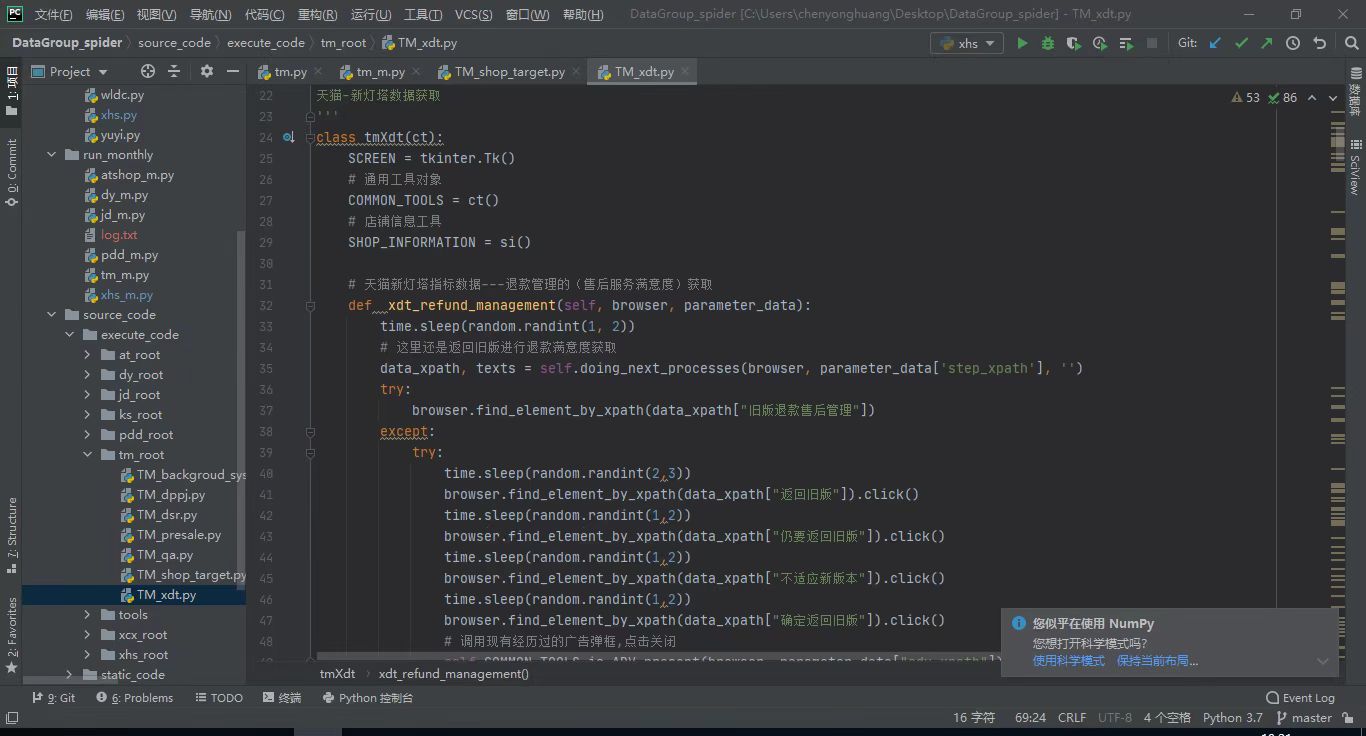Image resolution: width=1366 pixels, height=736 pixels.
Task: Fold the class tmXdt block at line 24
Action: [x=310, y=137]
